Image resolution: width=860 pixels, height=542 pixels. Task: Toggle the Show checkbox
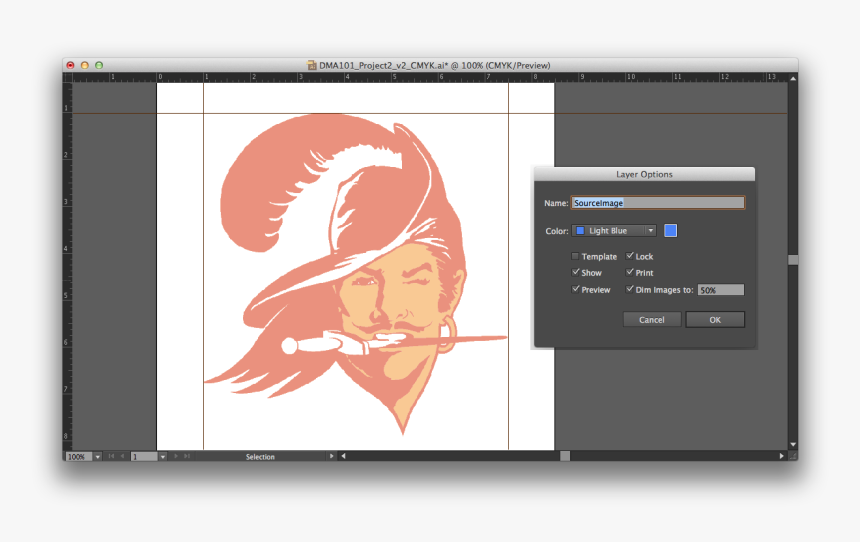point(575,273)
